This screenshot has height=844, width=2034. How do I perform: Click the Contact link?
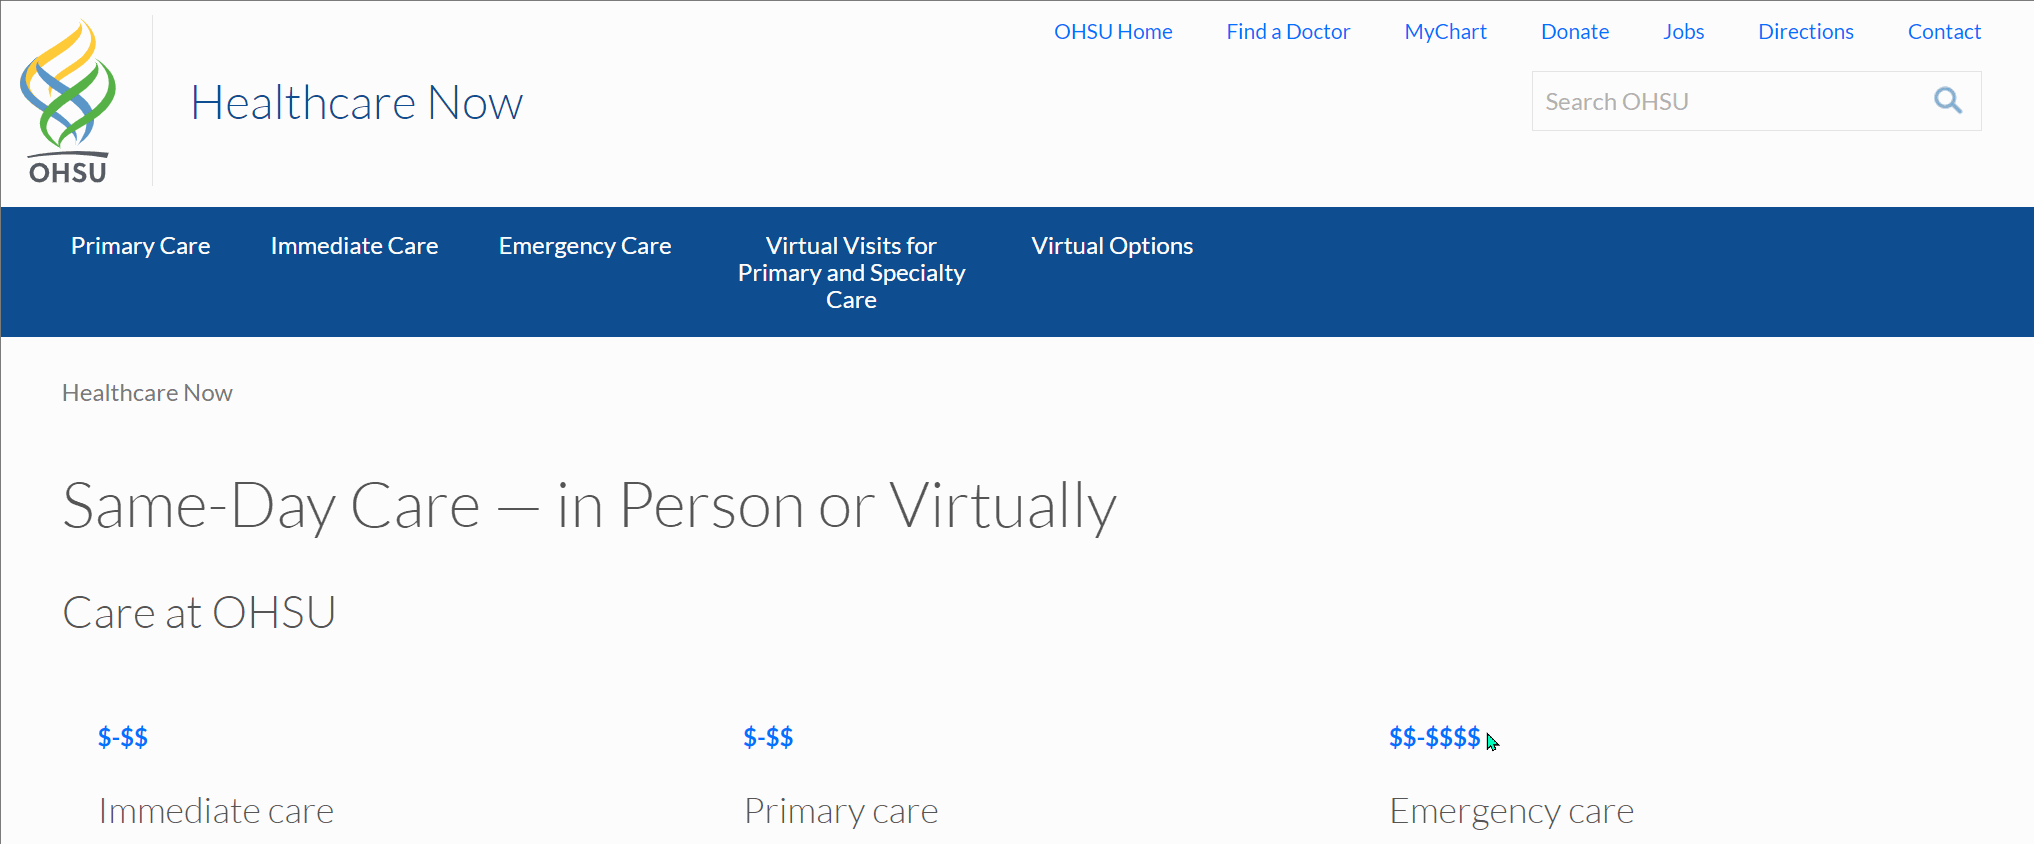click(x=1944, y=32)
